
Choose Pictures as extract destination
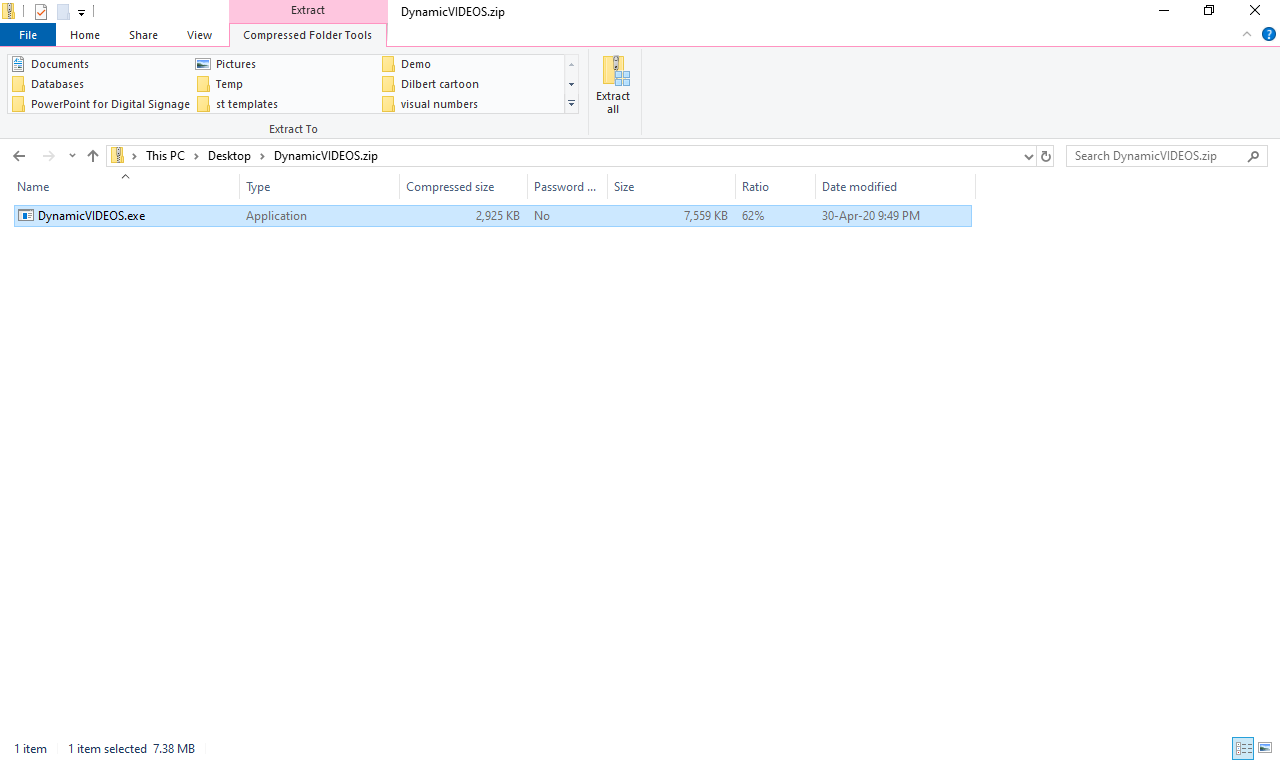pyautogui.click(x=226, y=64)
